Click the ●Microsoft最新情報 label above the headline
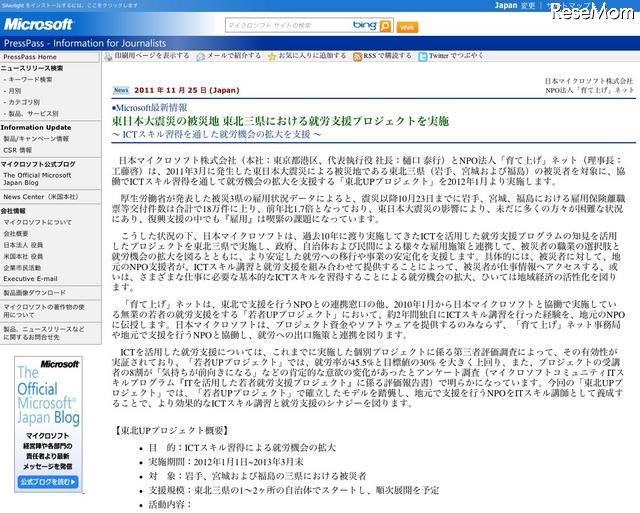Image resolution: width=640 pixels, height=513 pixels. point(149,108)
